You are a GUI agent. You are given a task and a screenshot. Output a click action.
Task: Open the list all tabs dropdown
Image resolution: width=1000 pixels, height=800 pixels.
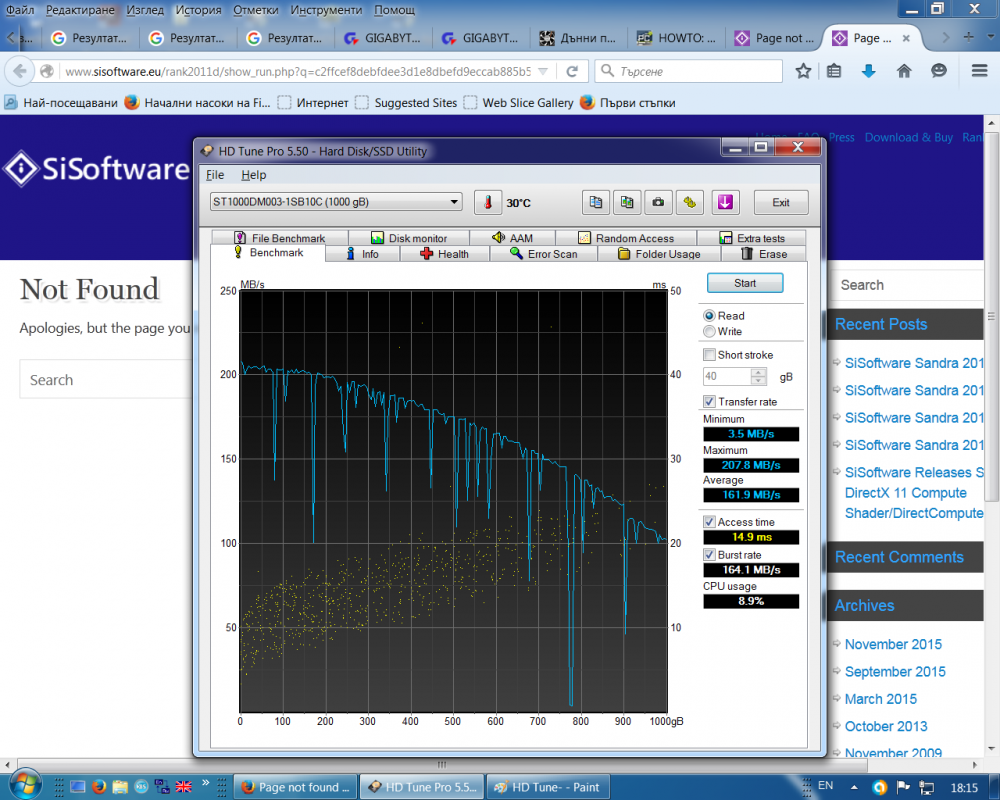click(991, 37)
